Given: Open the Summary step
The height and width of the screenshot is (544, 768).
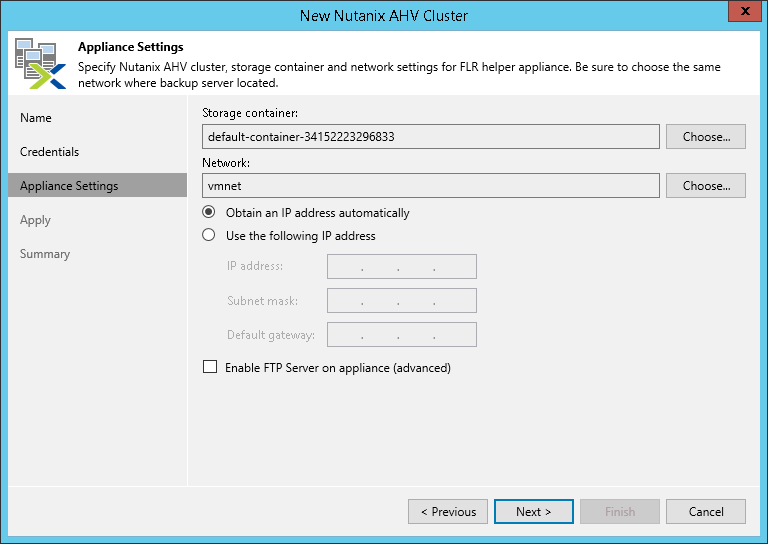Looking at the screenshot, I should (45, 254).
